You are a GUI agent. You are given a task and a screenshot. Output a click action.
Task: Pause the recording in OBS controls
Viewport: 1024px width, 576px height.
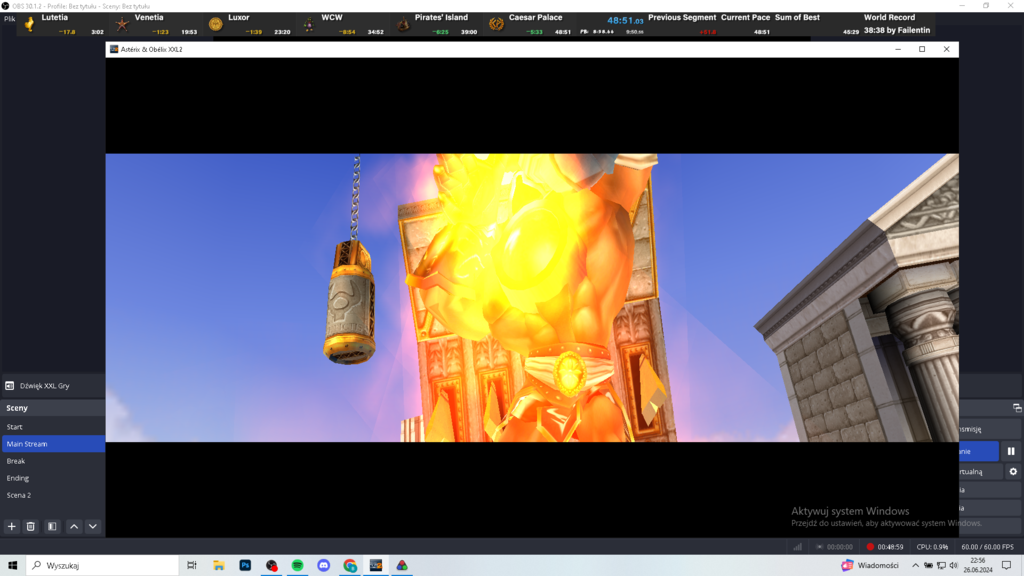(x=1011, y=451)
